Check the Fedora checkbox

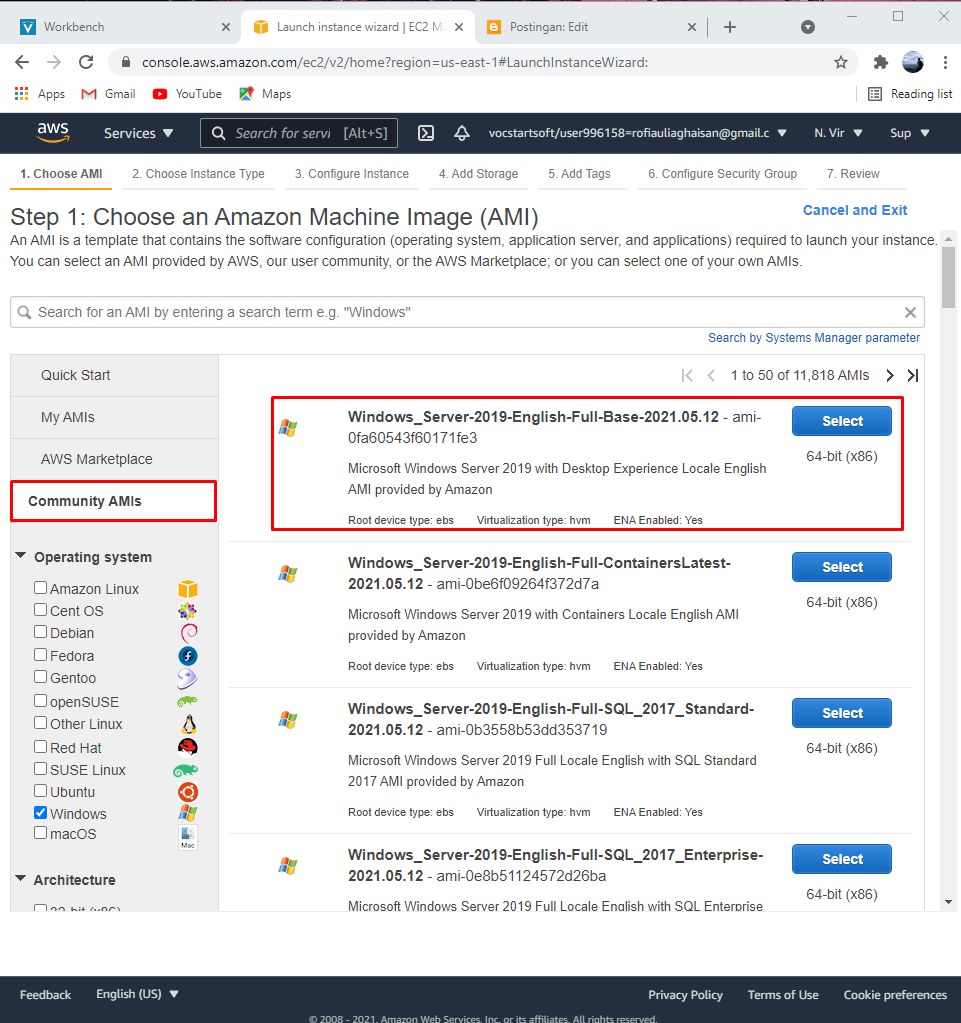pos(40,655)
